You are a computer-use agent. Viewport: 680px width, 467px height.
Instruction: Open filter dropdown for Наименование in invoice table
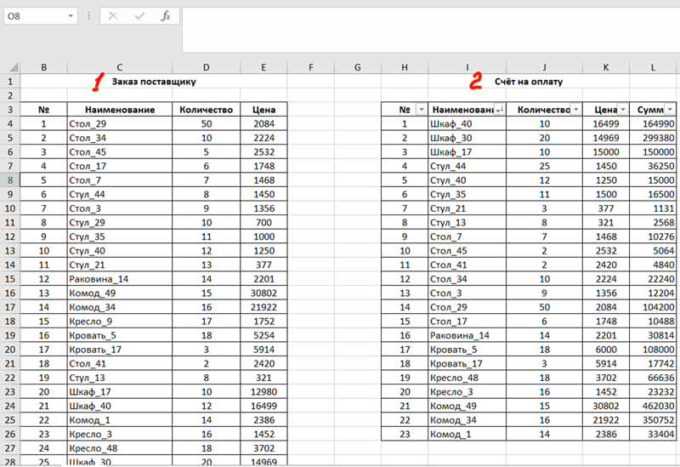pos(500,110)
